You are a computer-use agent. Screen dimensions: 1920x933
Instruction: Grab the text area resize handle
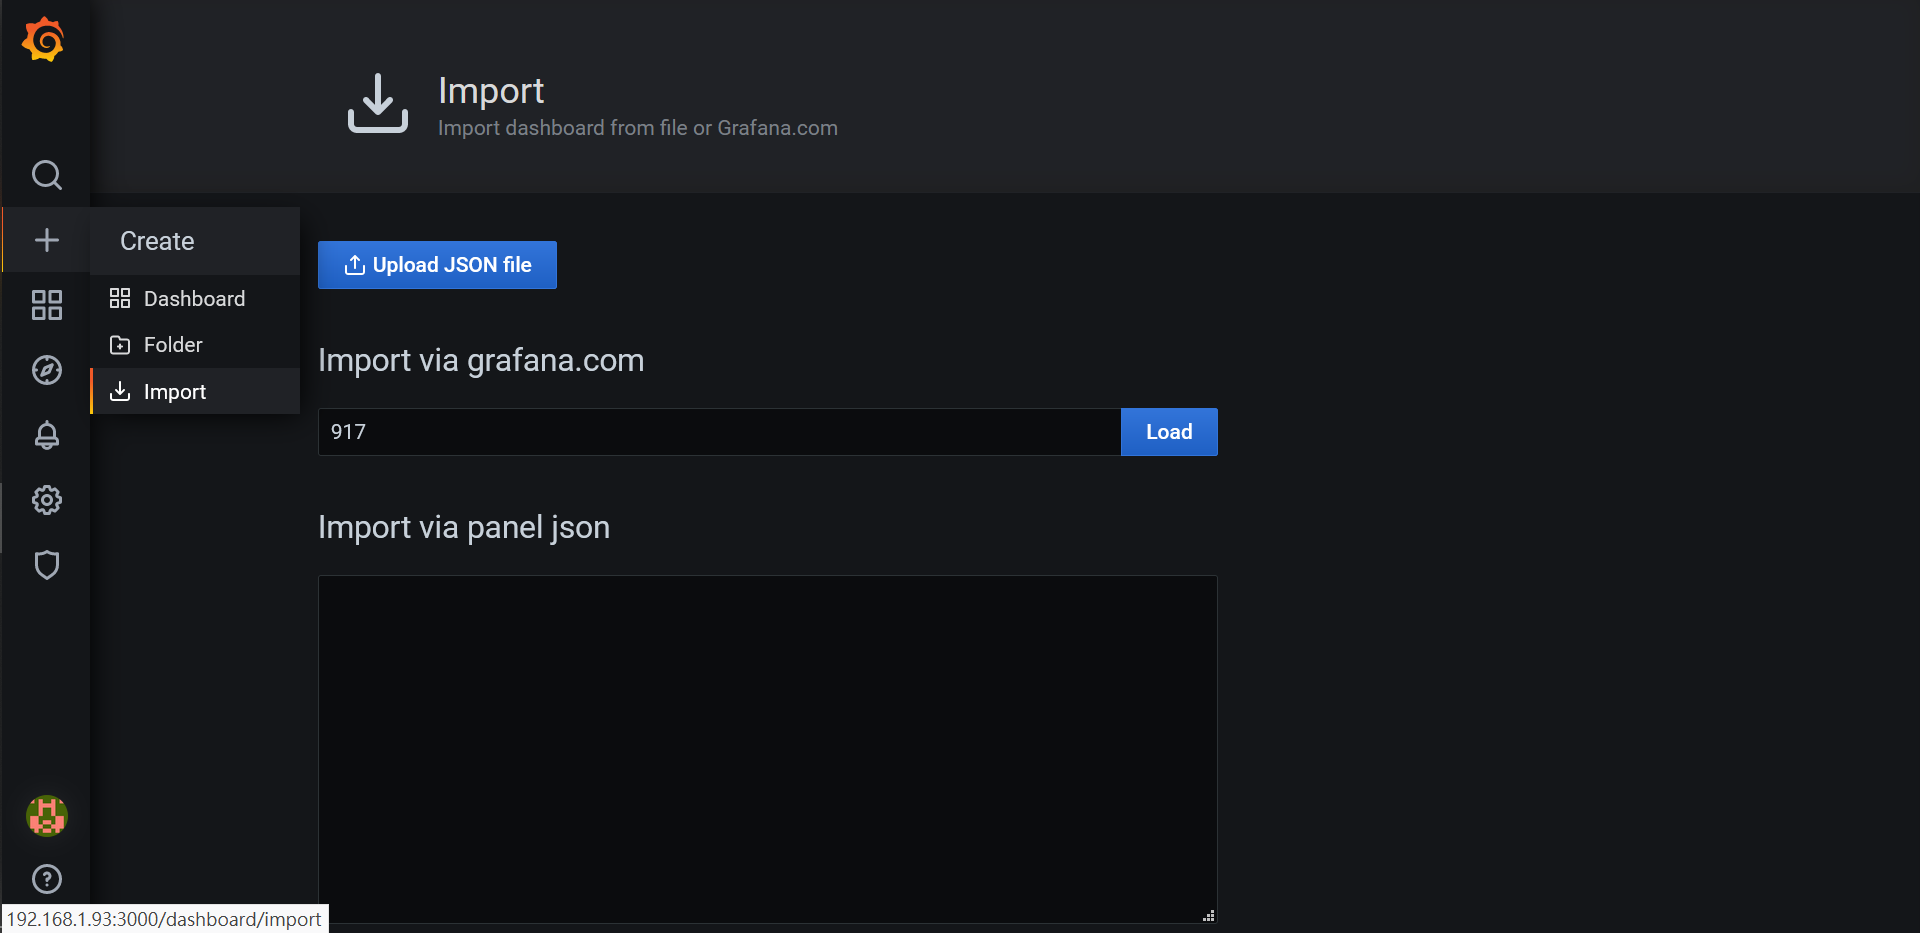1209,915
